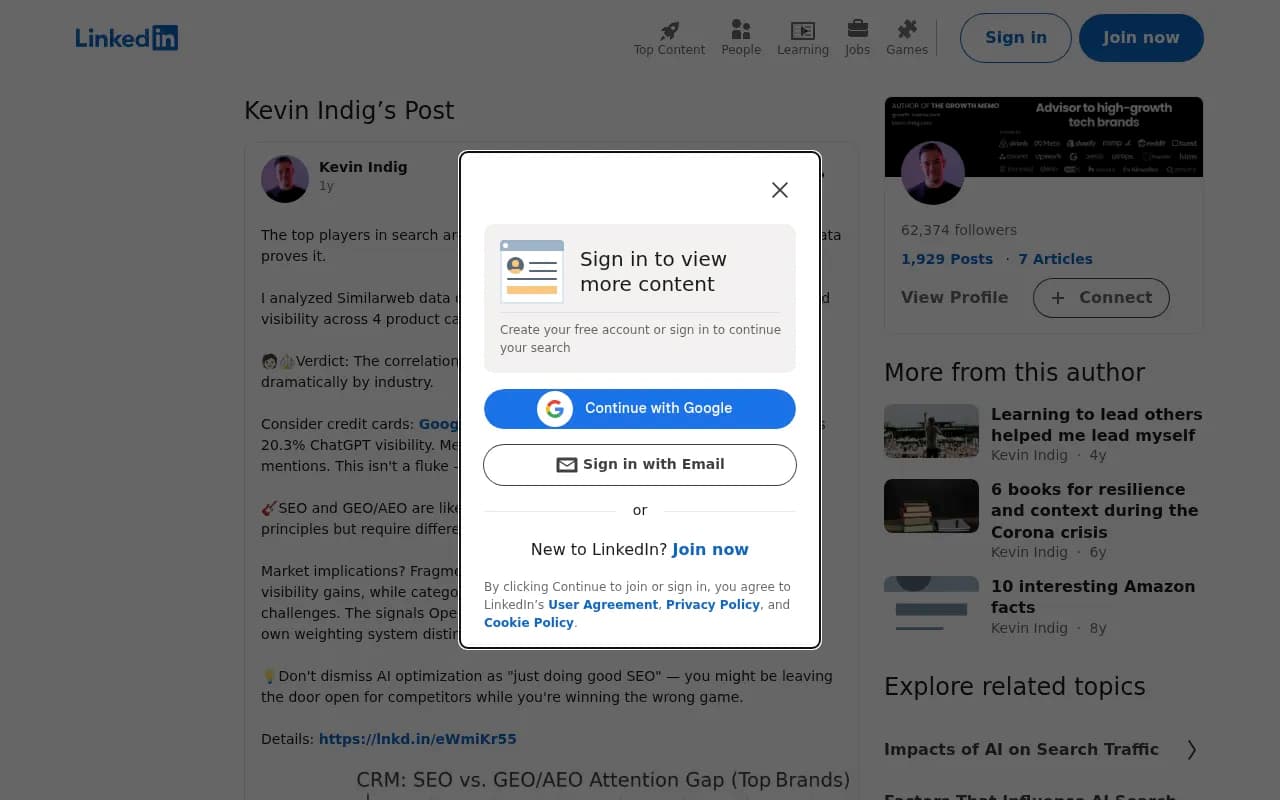Click Kevin Indig's post avatar
This screenshot has height=800, width=1280.
(285, 179)
